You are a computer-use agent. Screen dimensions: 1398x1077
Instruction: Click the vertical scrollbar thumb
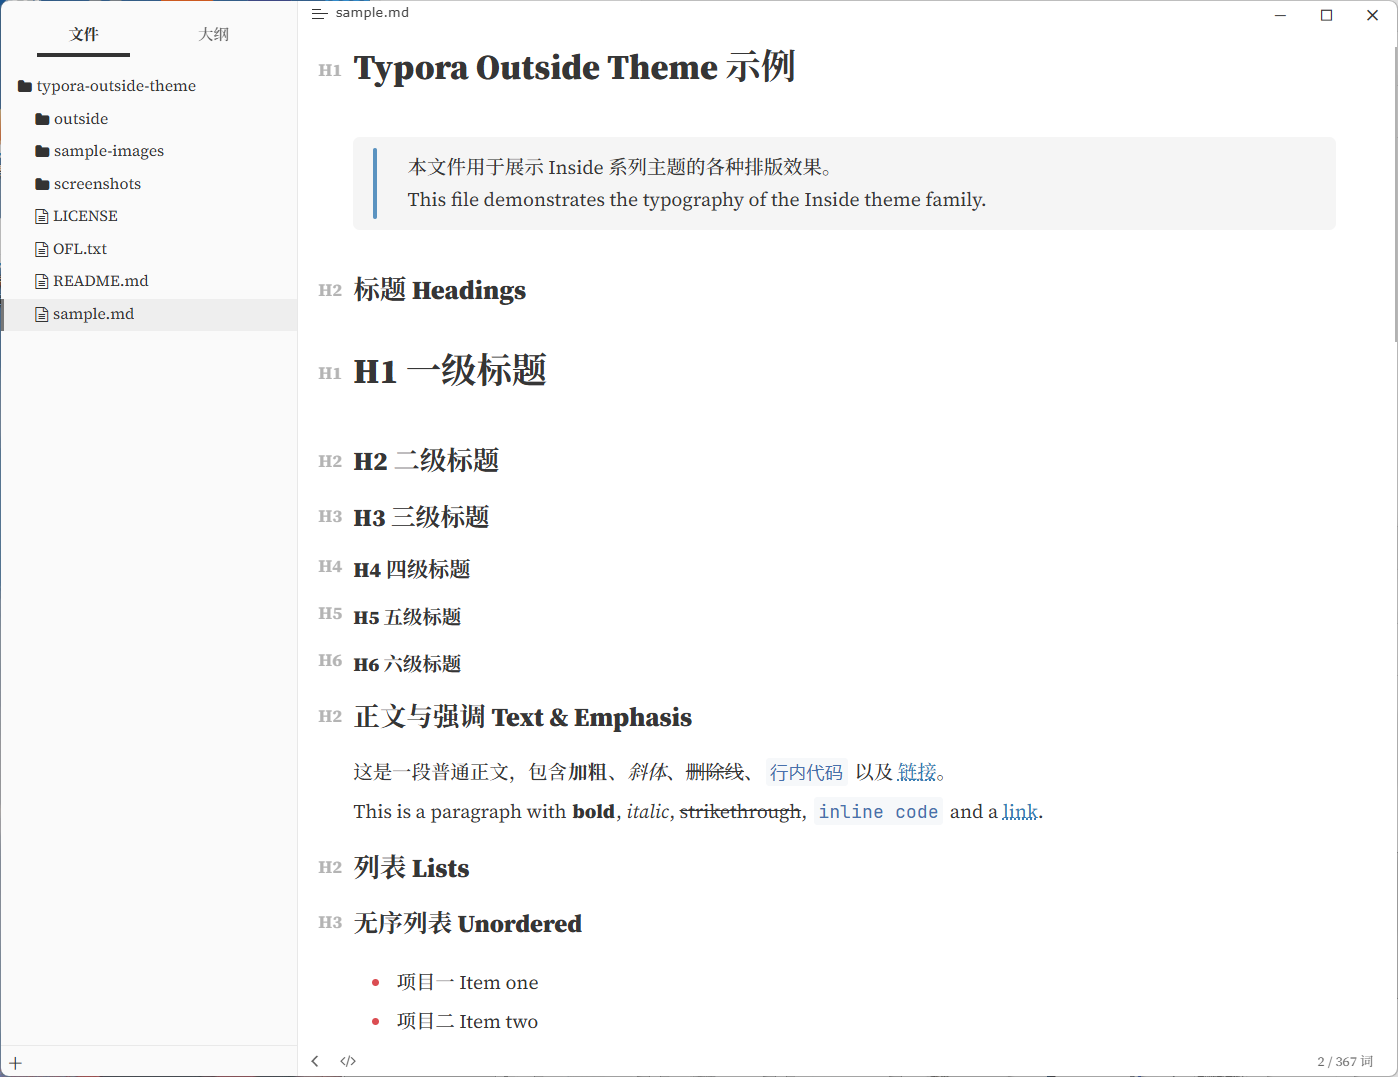(x=1394, y=195)
